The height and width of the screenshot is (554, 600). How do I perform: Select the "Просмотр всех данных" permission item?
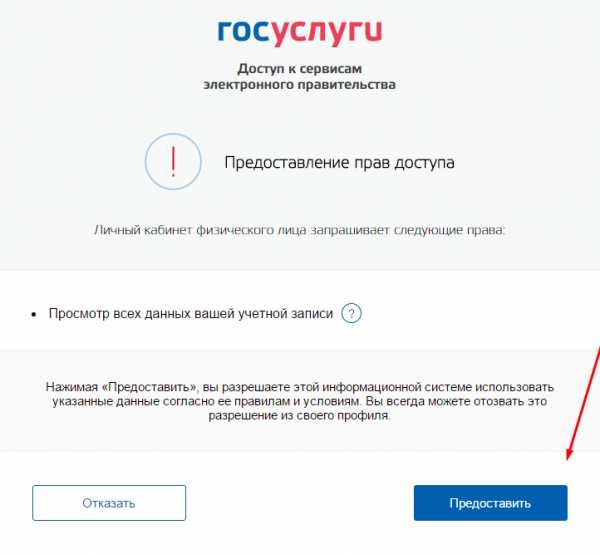pos(191,314)
